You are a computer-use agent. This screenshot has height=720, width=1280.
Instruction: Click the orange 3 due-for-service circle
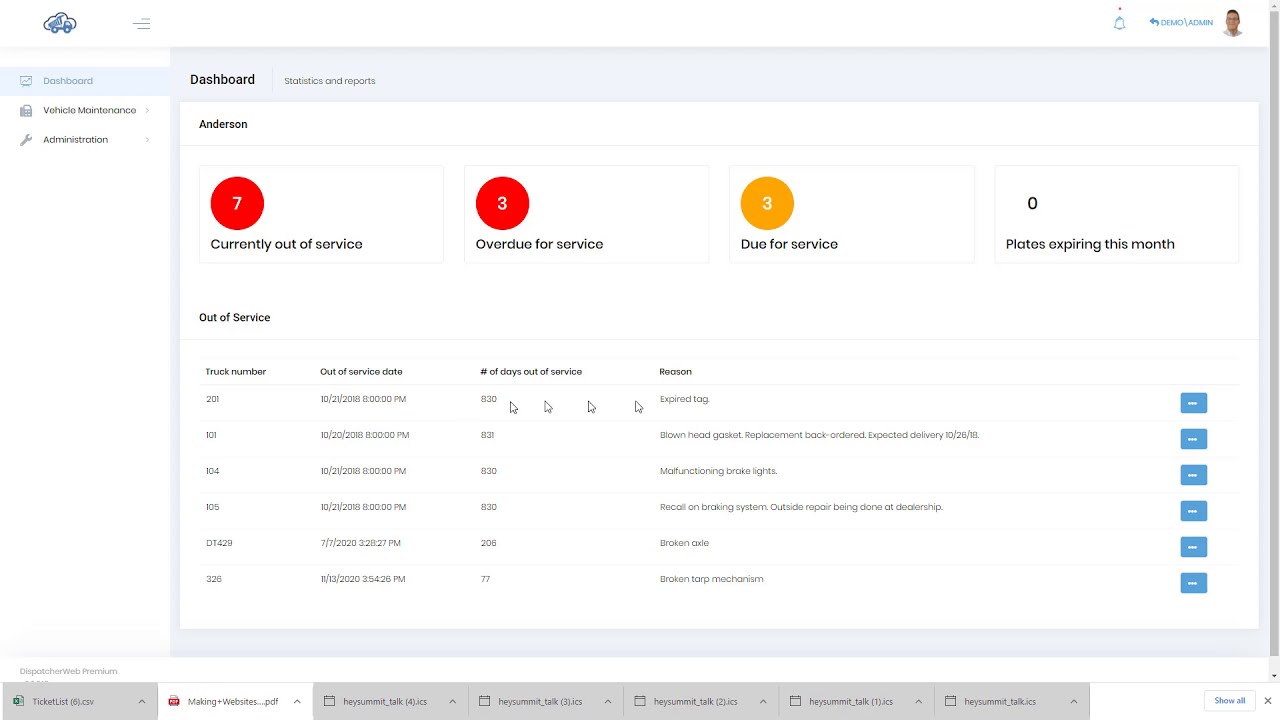tap(767, 203)
